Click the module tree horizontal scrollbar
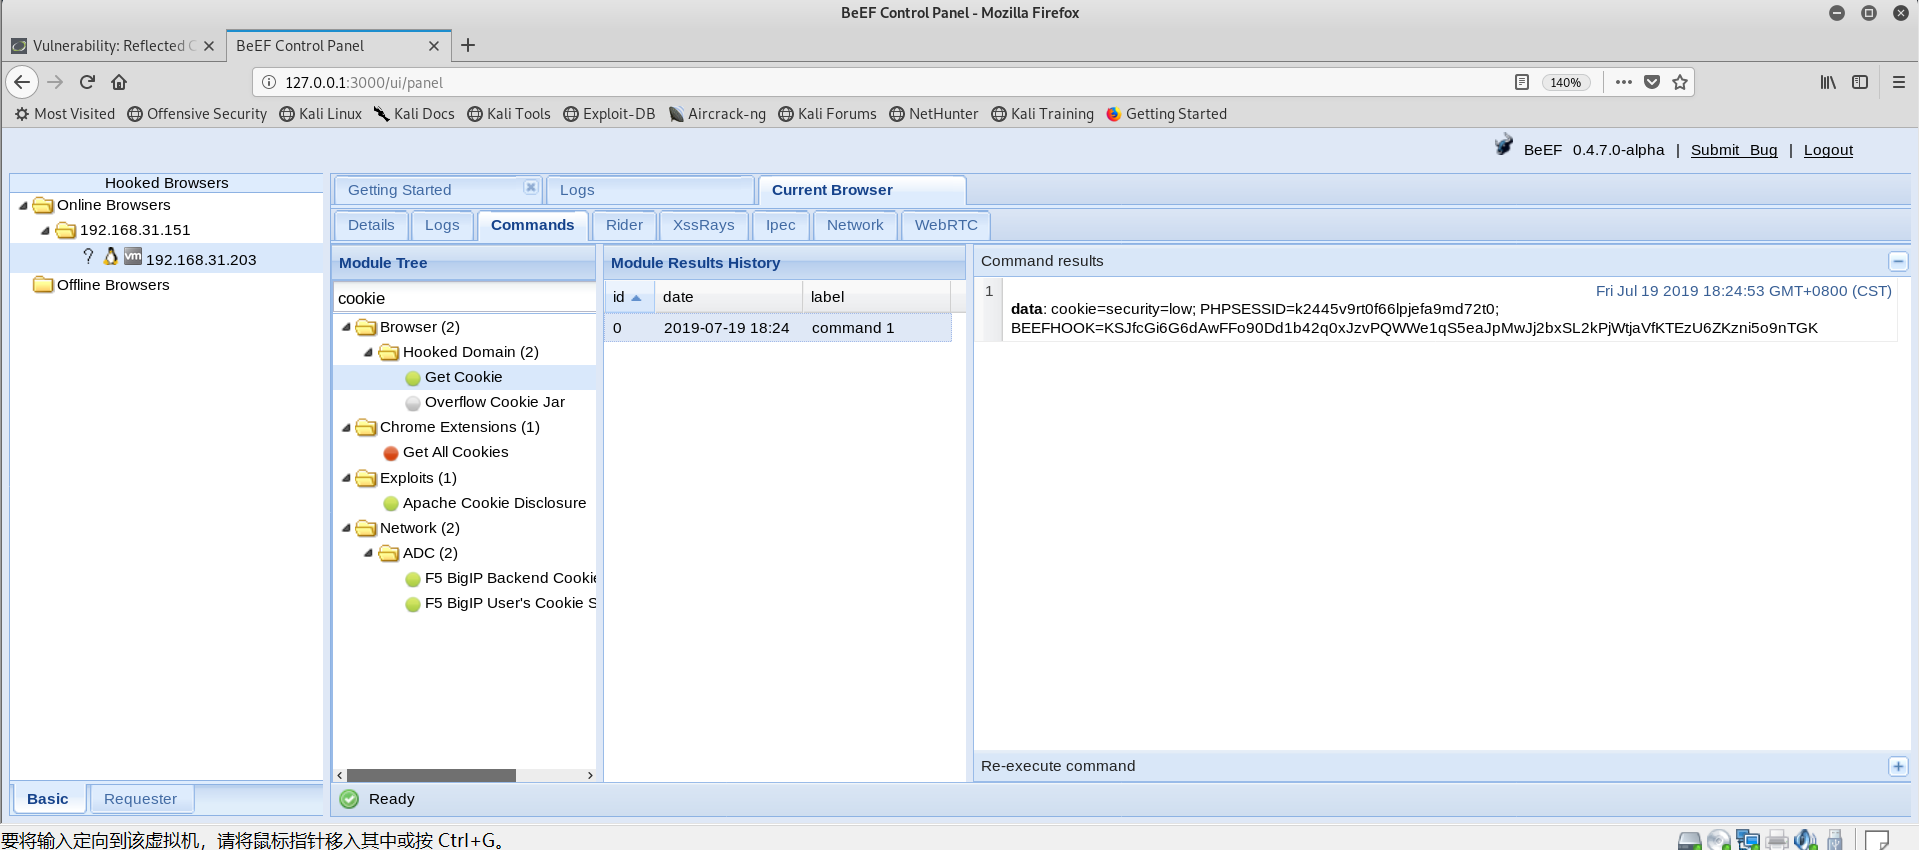This screenshot has width=1919, height=850. click(431, 775)
